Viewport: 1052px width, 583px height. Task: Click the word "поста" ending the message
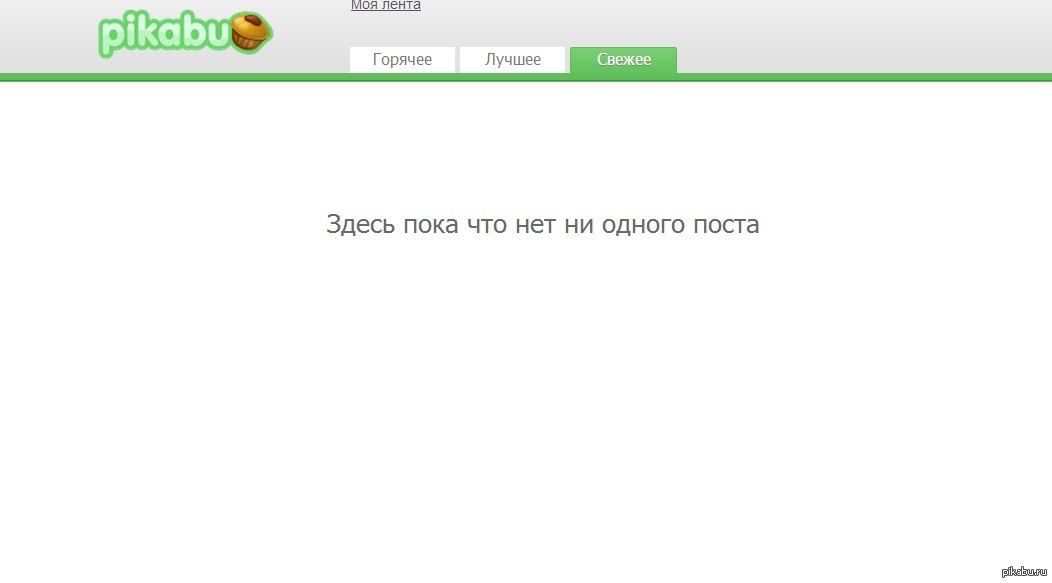726,225
